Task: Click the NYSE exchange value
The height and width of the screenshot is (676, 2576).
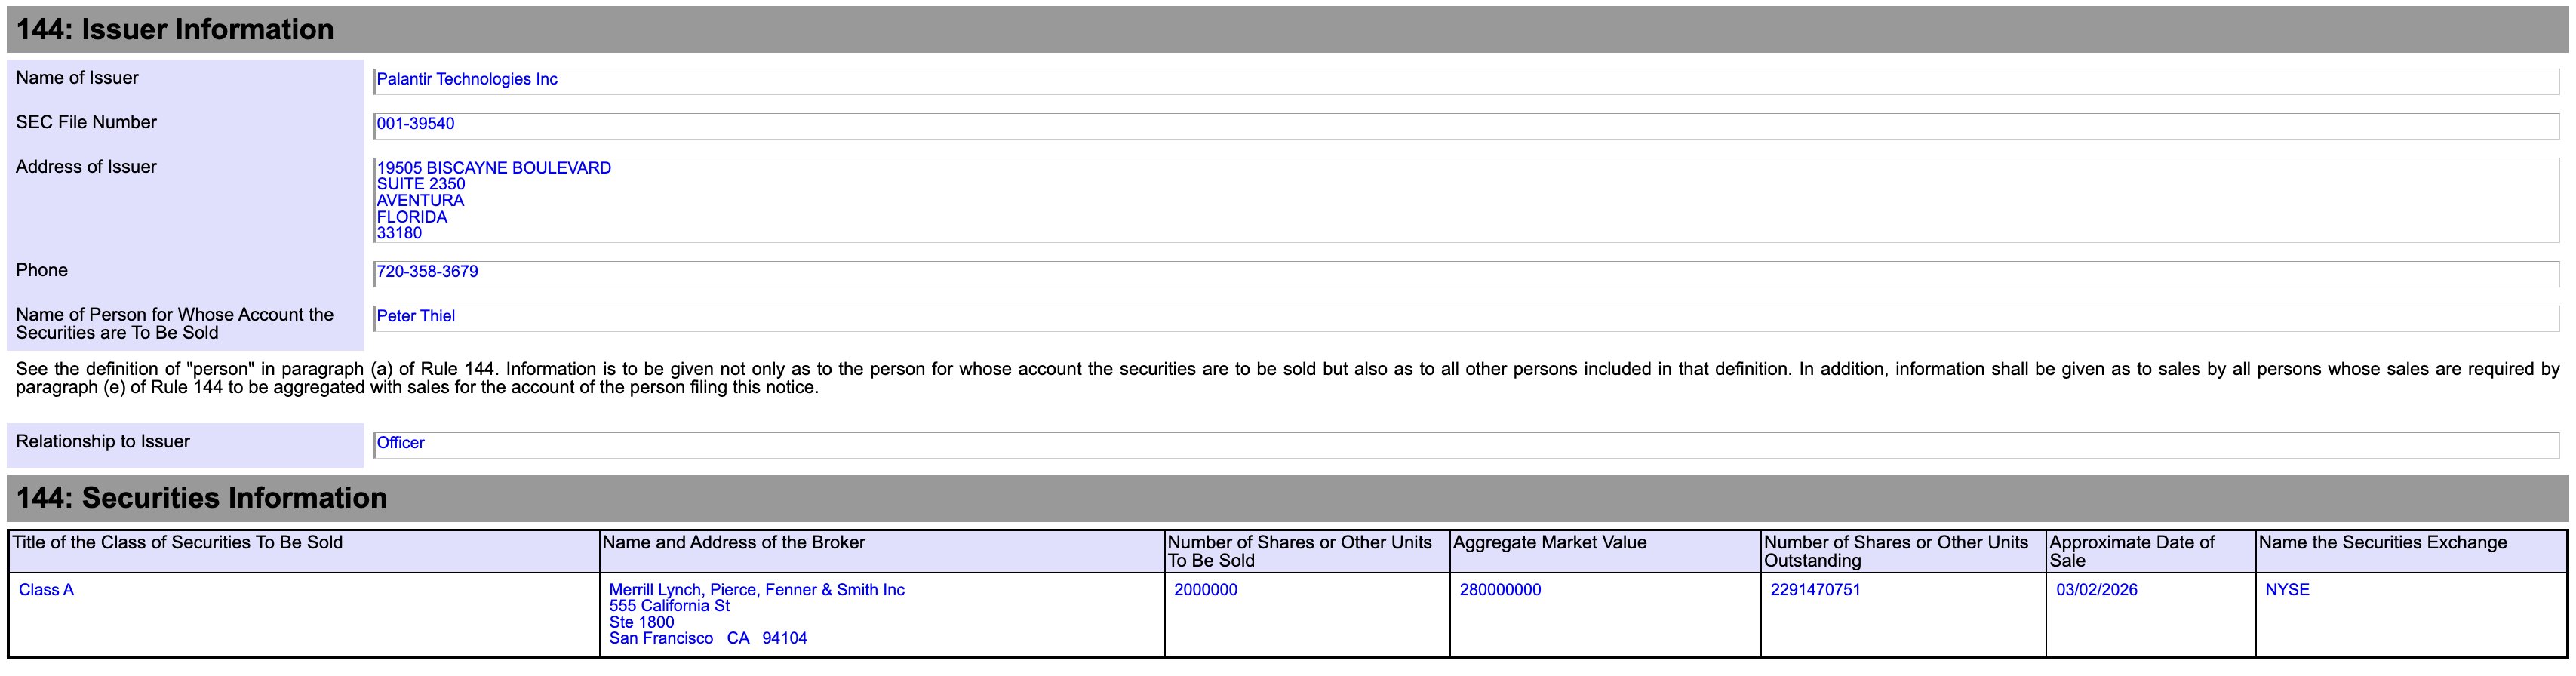Action: point(2287,590)
